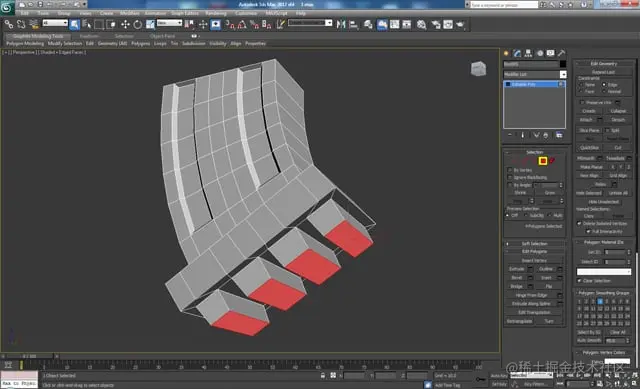Collapse the Edit Geometry rollout
The image size is (640, 389).
tap(604, 64)
